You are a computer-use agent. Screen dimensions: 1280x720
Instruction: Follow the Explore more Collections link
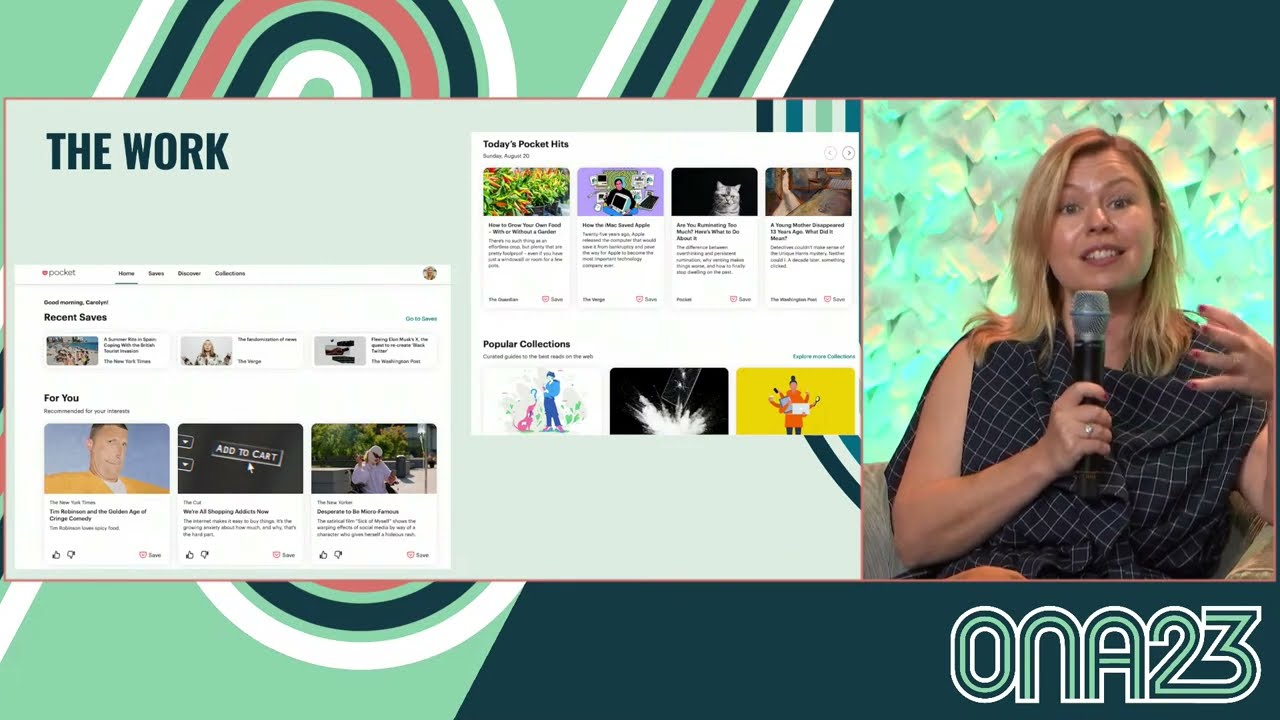click(824, 356)
